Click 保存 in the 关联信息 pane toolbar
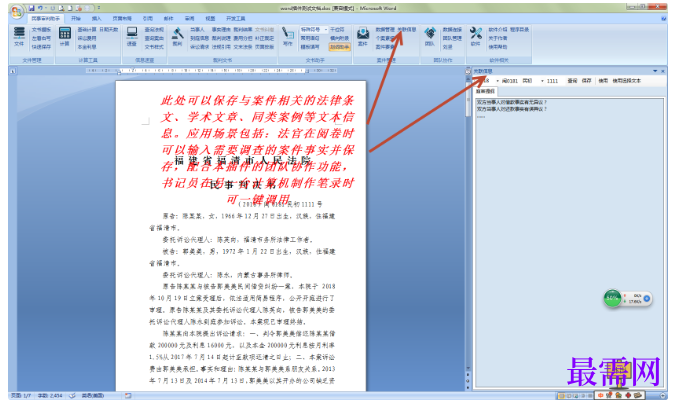The width and height of the screenshot is (679, 403). tap(586, 81)
